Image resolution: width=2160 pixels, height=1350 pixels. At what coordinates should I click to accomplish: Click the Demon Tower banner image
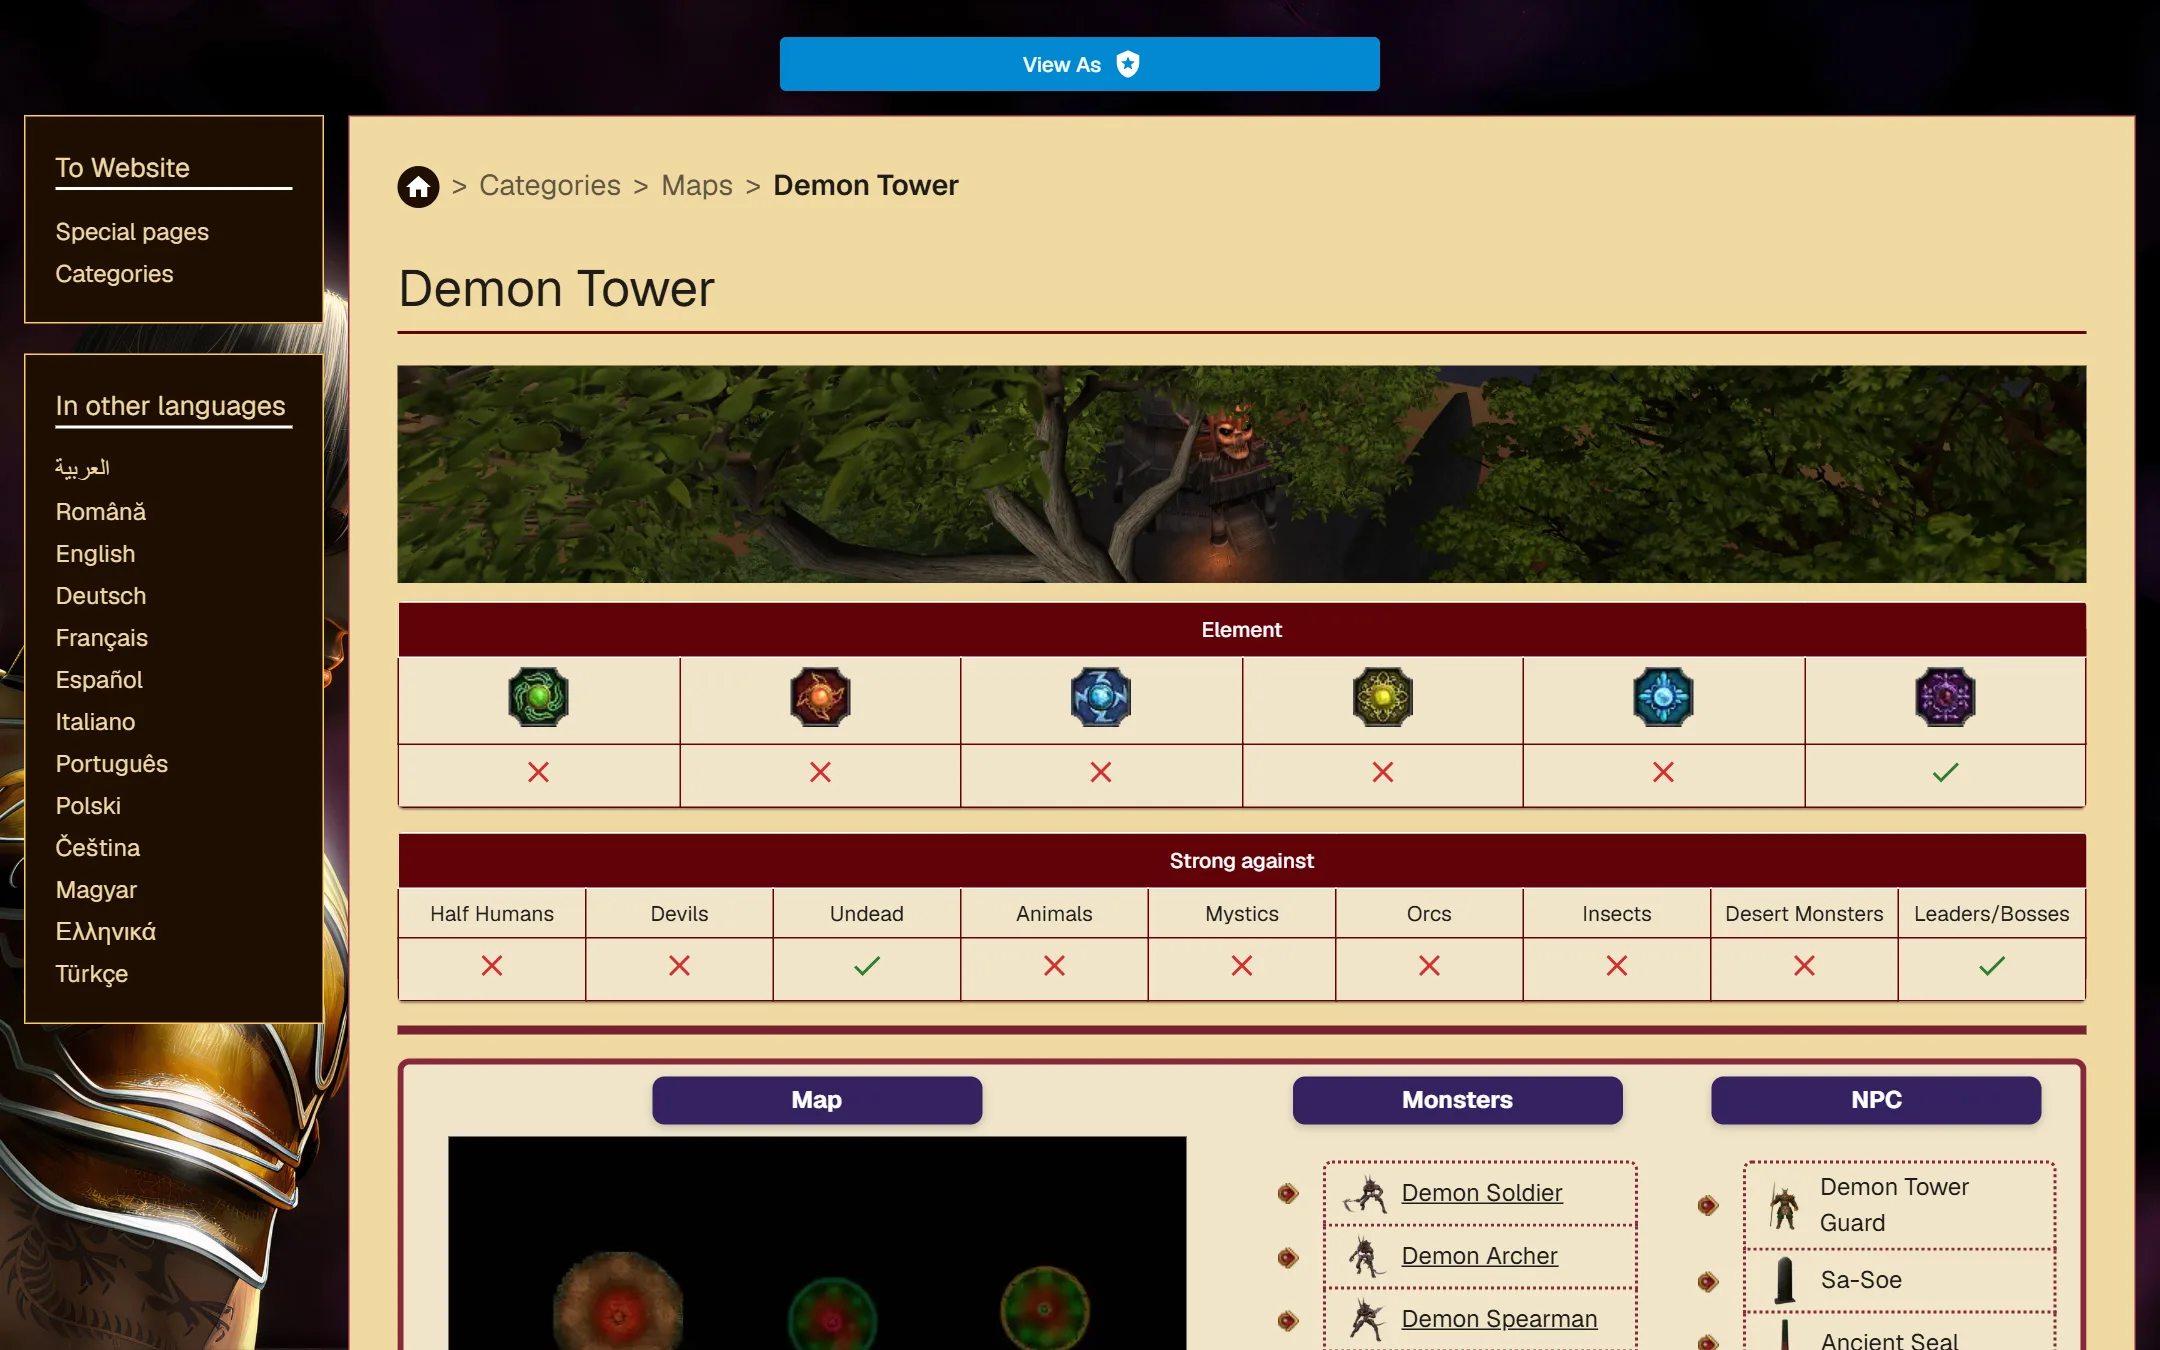click(x=1242, y=474)
